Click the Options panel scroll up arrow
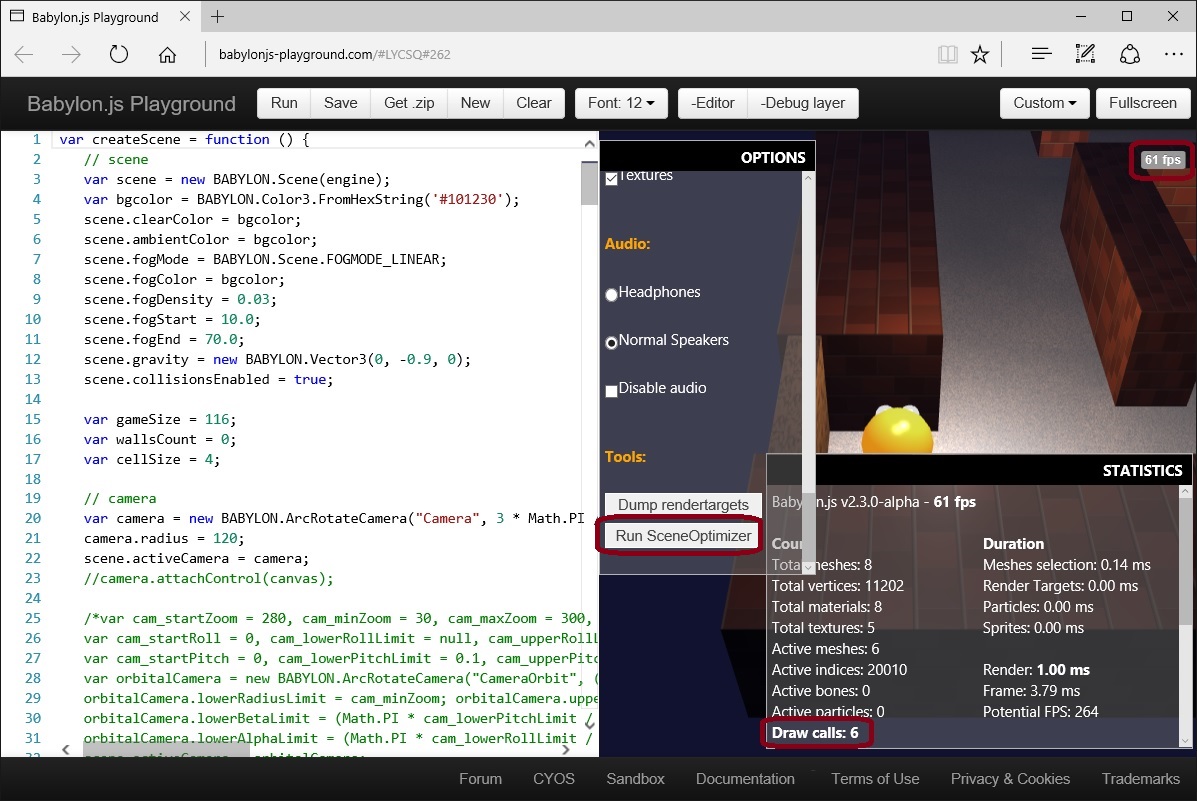Viewport: 1197px width, 801px height. (x=808, y=177)
